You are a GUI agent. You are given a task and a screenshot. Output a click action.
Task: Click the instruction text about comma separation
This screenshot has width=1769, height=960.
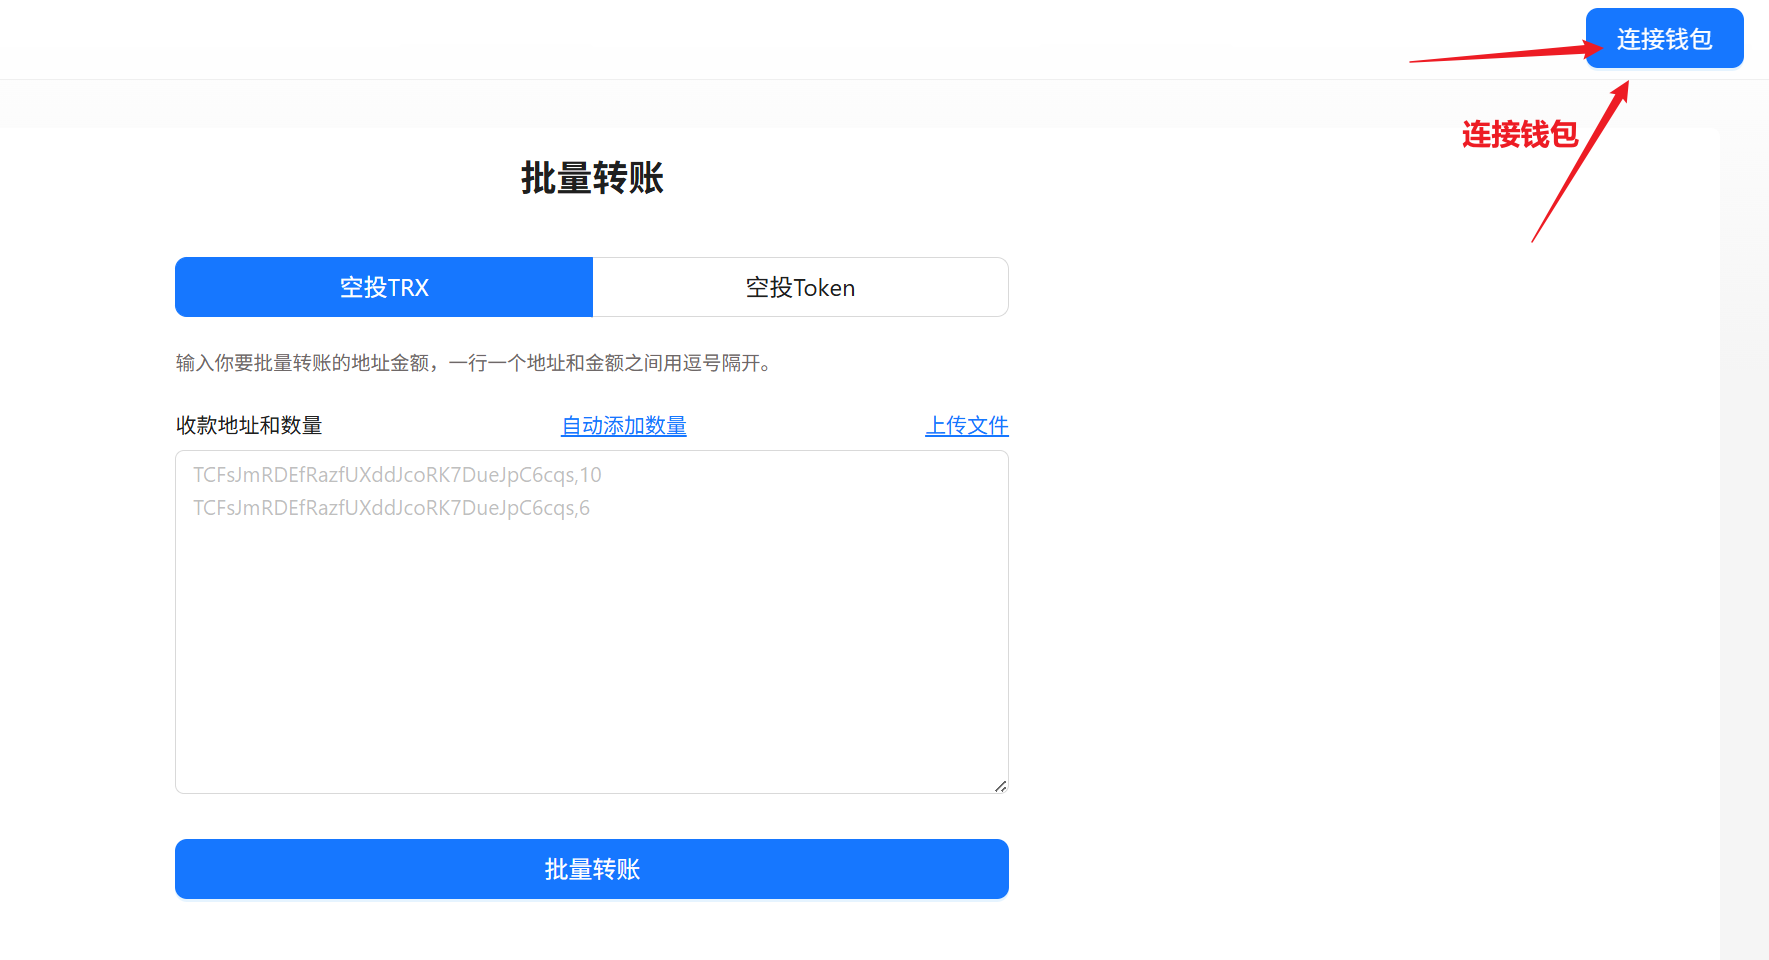click(475, 363)
